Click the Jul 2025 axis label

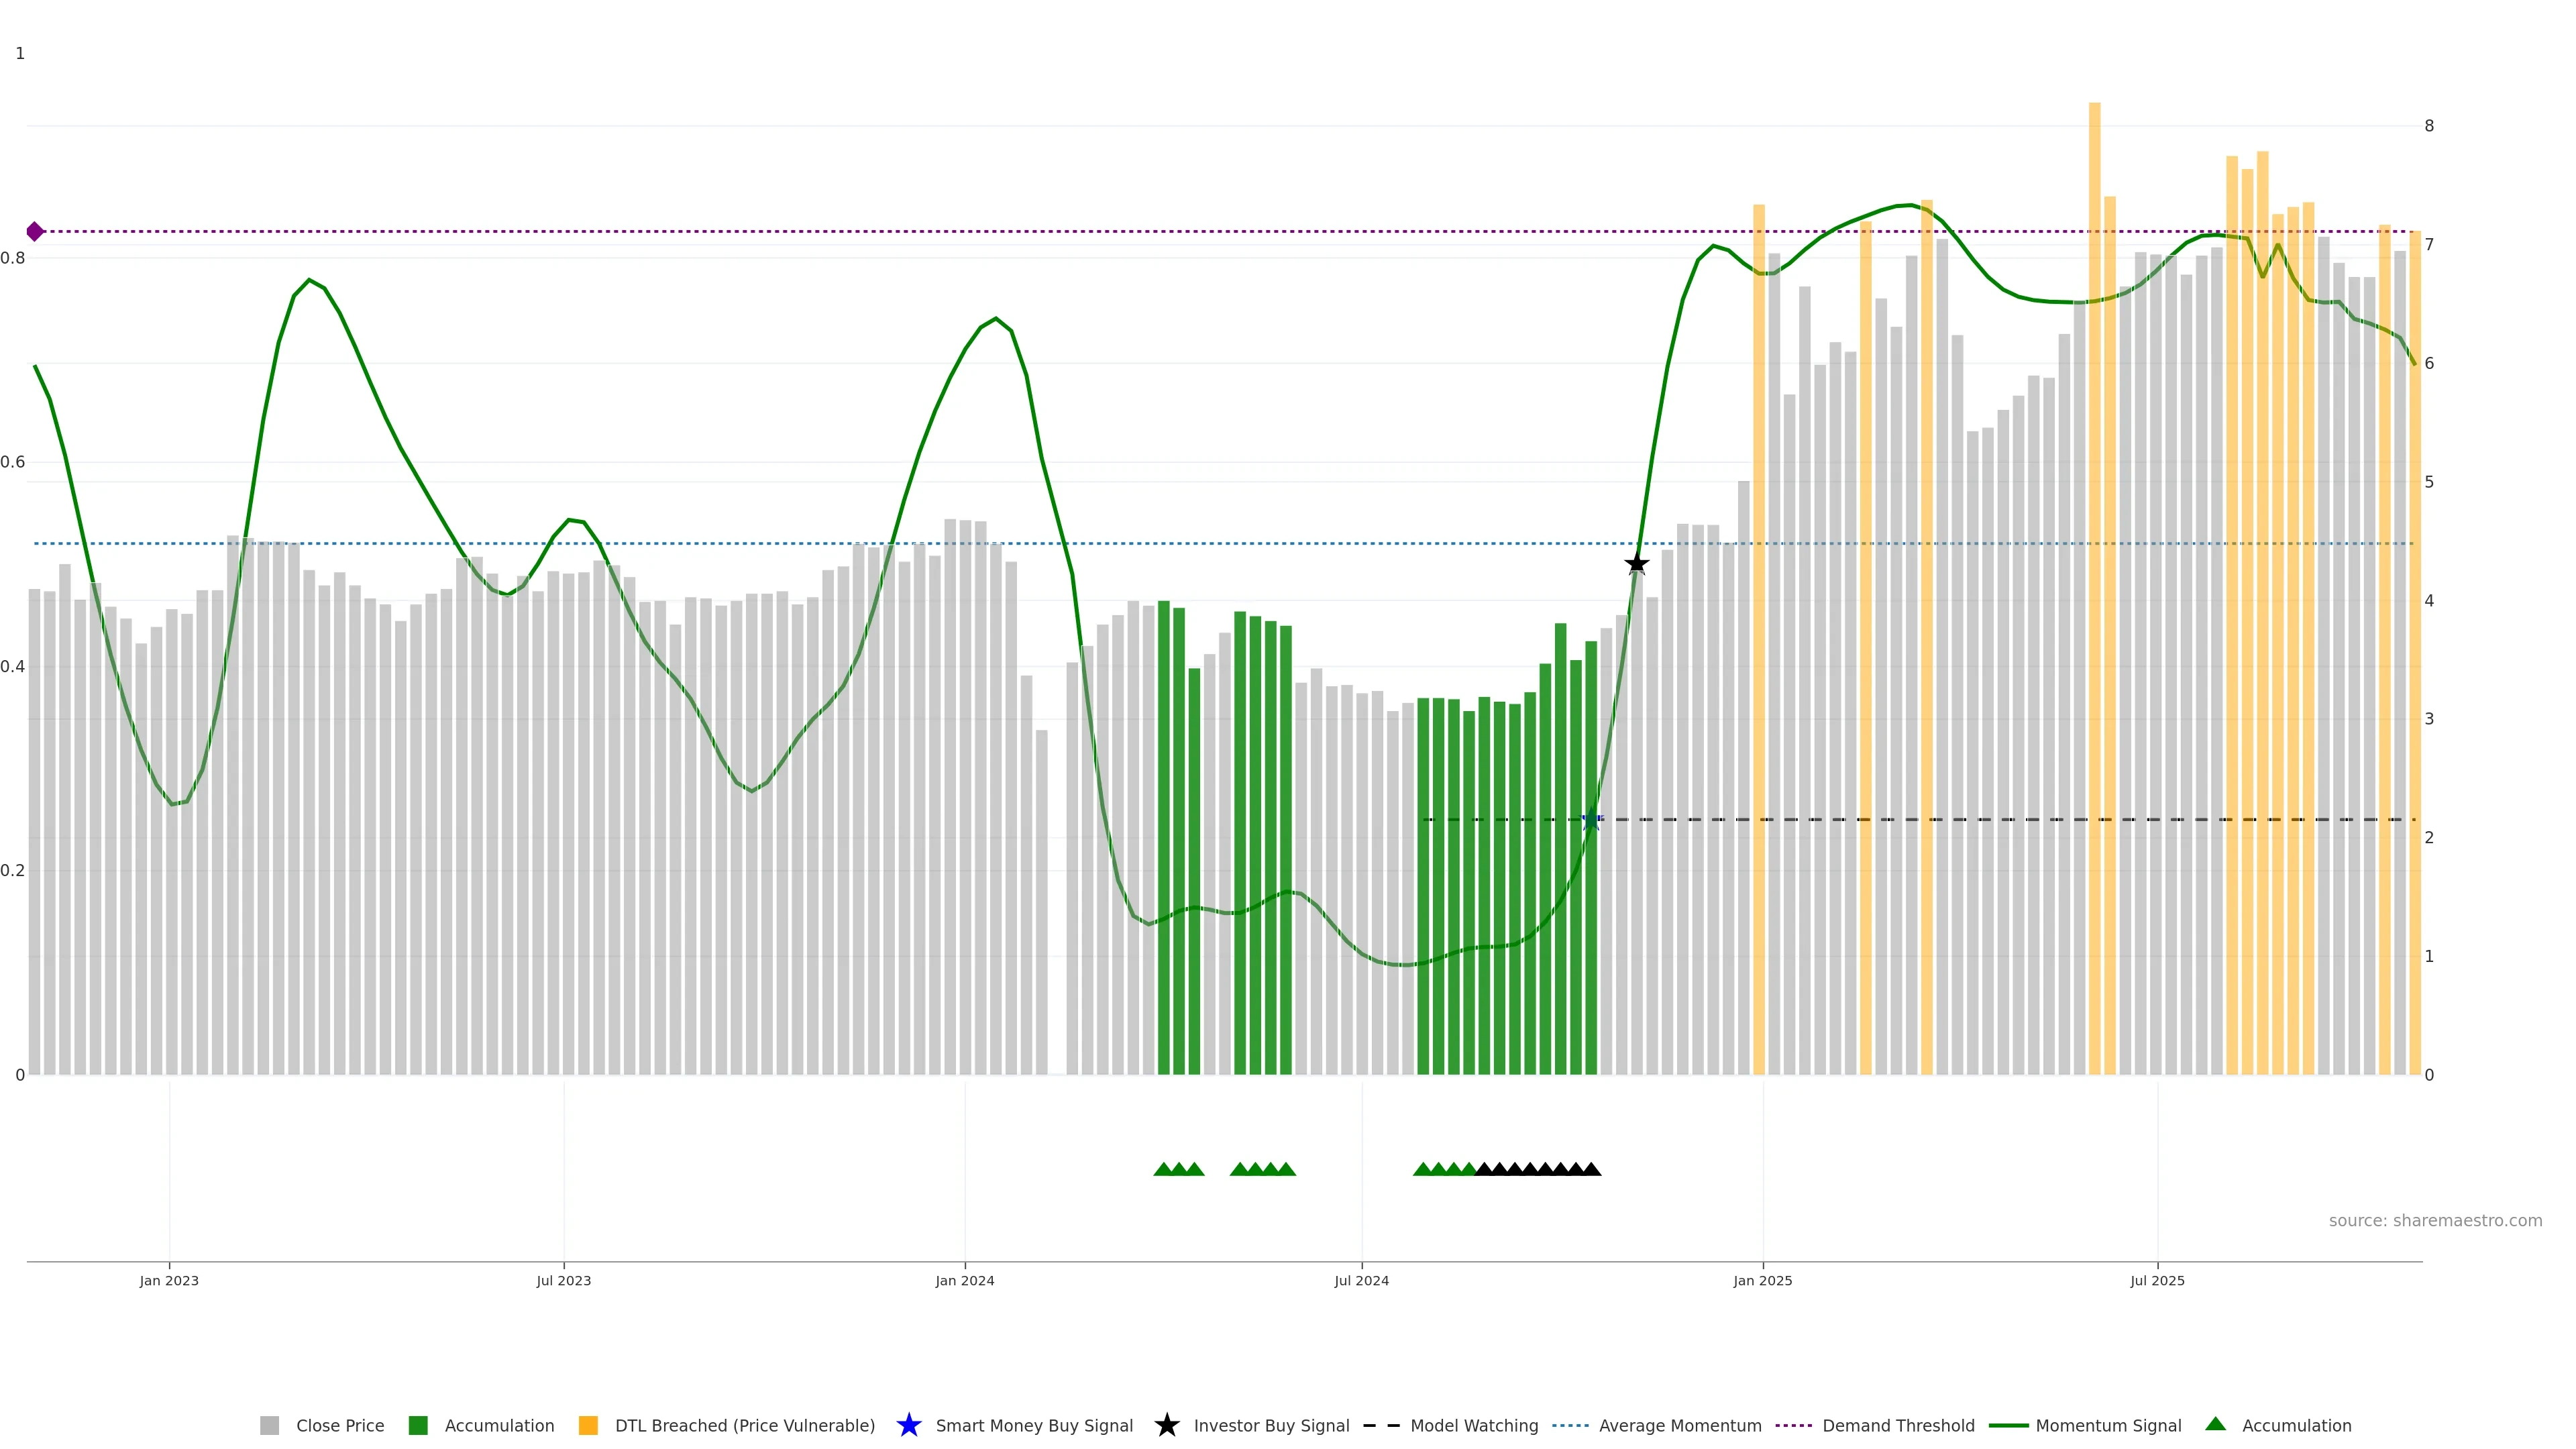tap(2157, 1281)
